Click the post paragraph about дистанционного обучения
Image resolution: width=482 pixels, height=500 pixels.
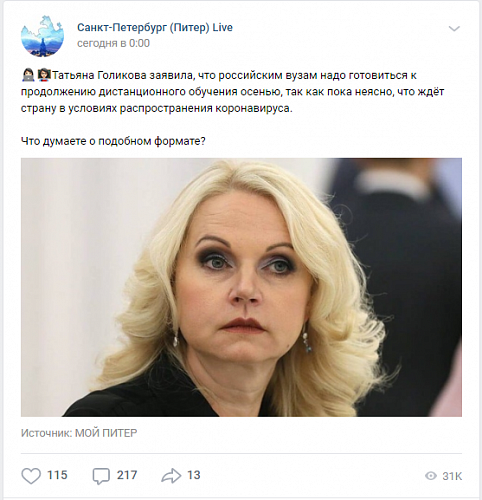click(x=233, y=92)
